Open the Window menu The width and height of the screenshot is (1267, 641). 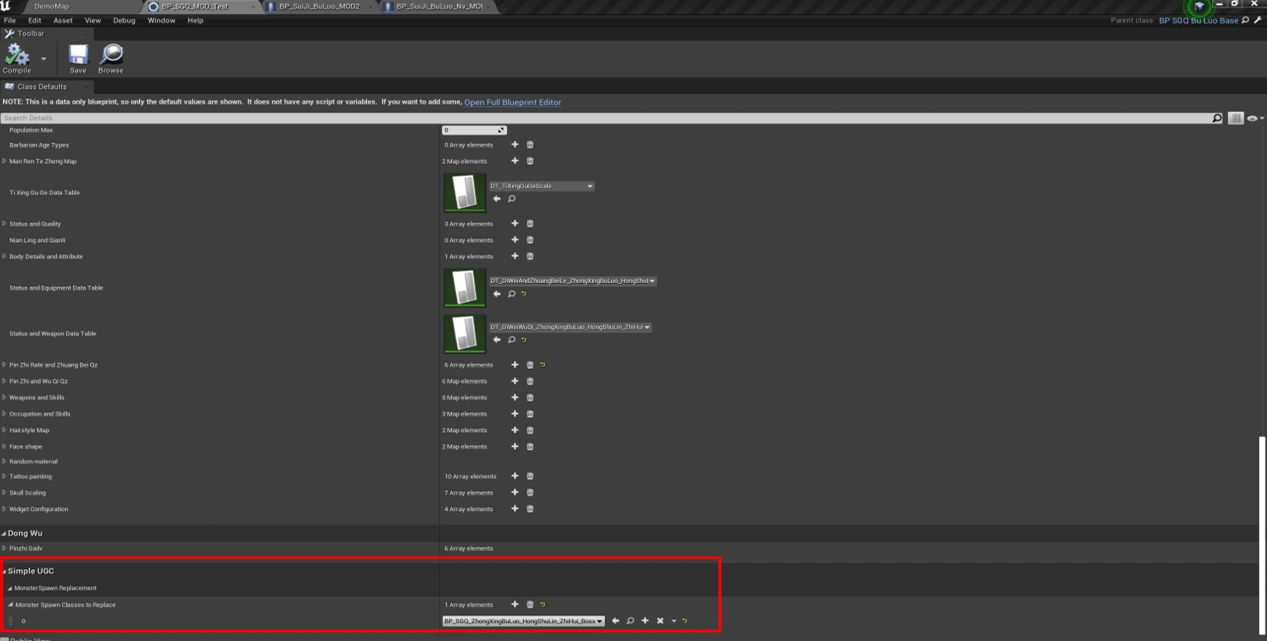click(161, 20)
